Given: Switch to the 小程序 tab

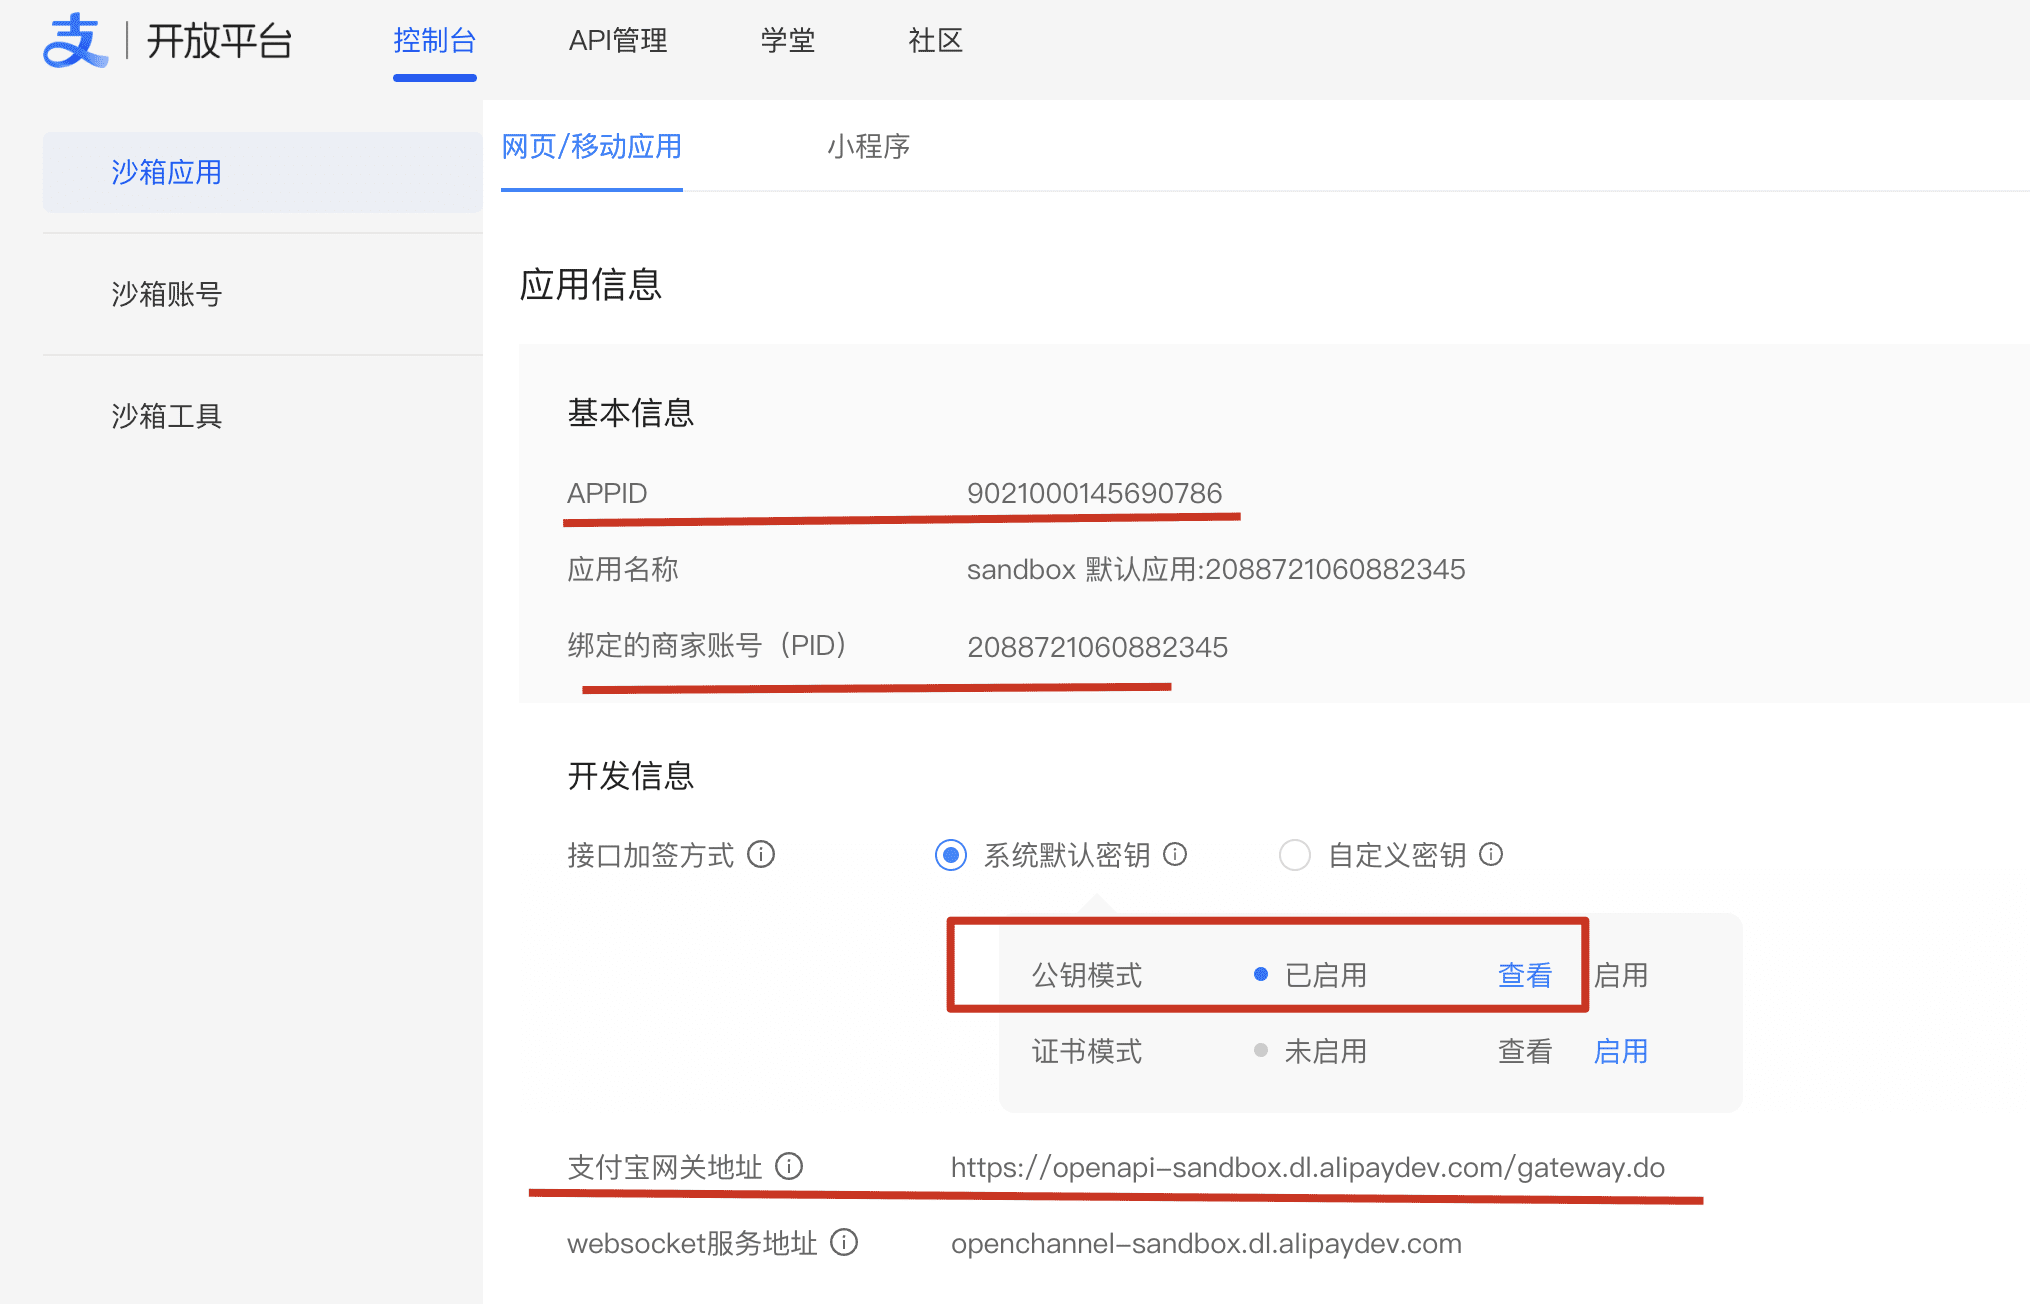Looking at the screenshot, I should pos(868,147).
